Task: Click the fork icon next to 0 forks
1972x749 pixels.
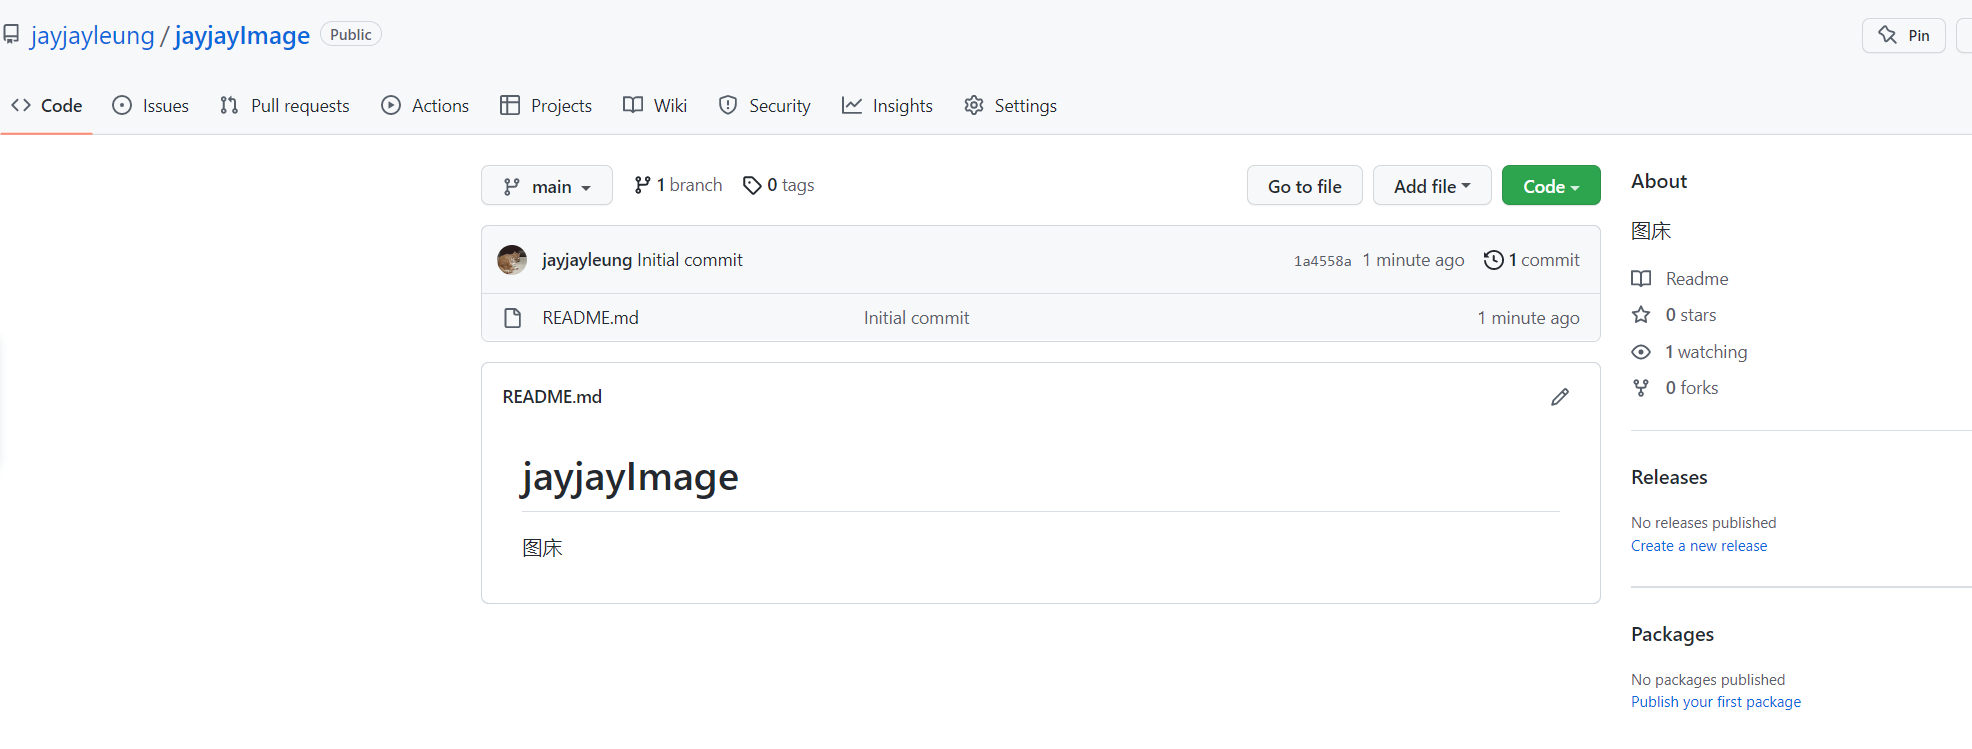Action: tap(1641, 388)
